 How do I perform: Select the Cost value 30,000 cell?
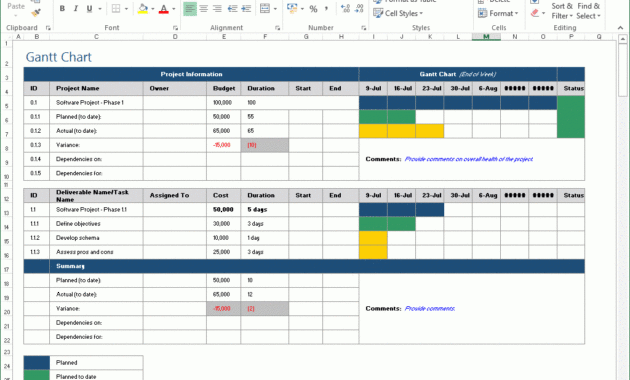click(224, 224)
